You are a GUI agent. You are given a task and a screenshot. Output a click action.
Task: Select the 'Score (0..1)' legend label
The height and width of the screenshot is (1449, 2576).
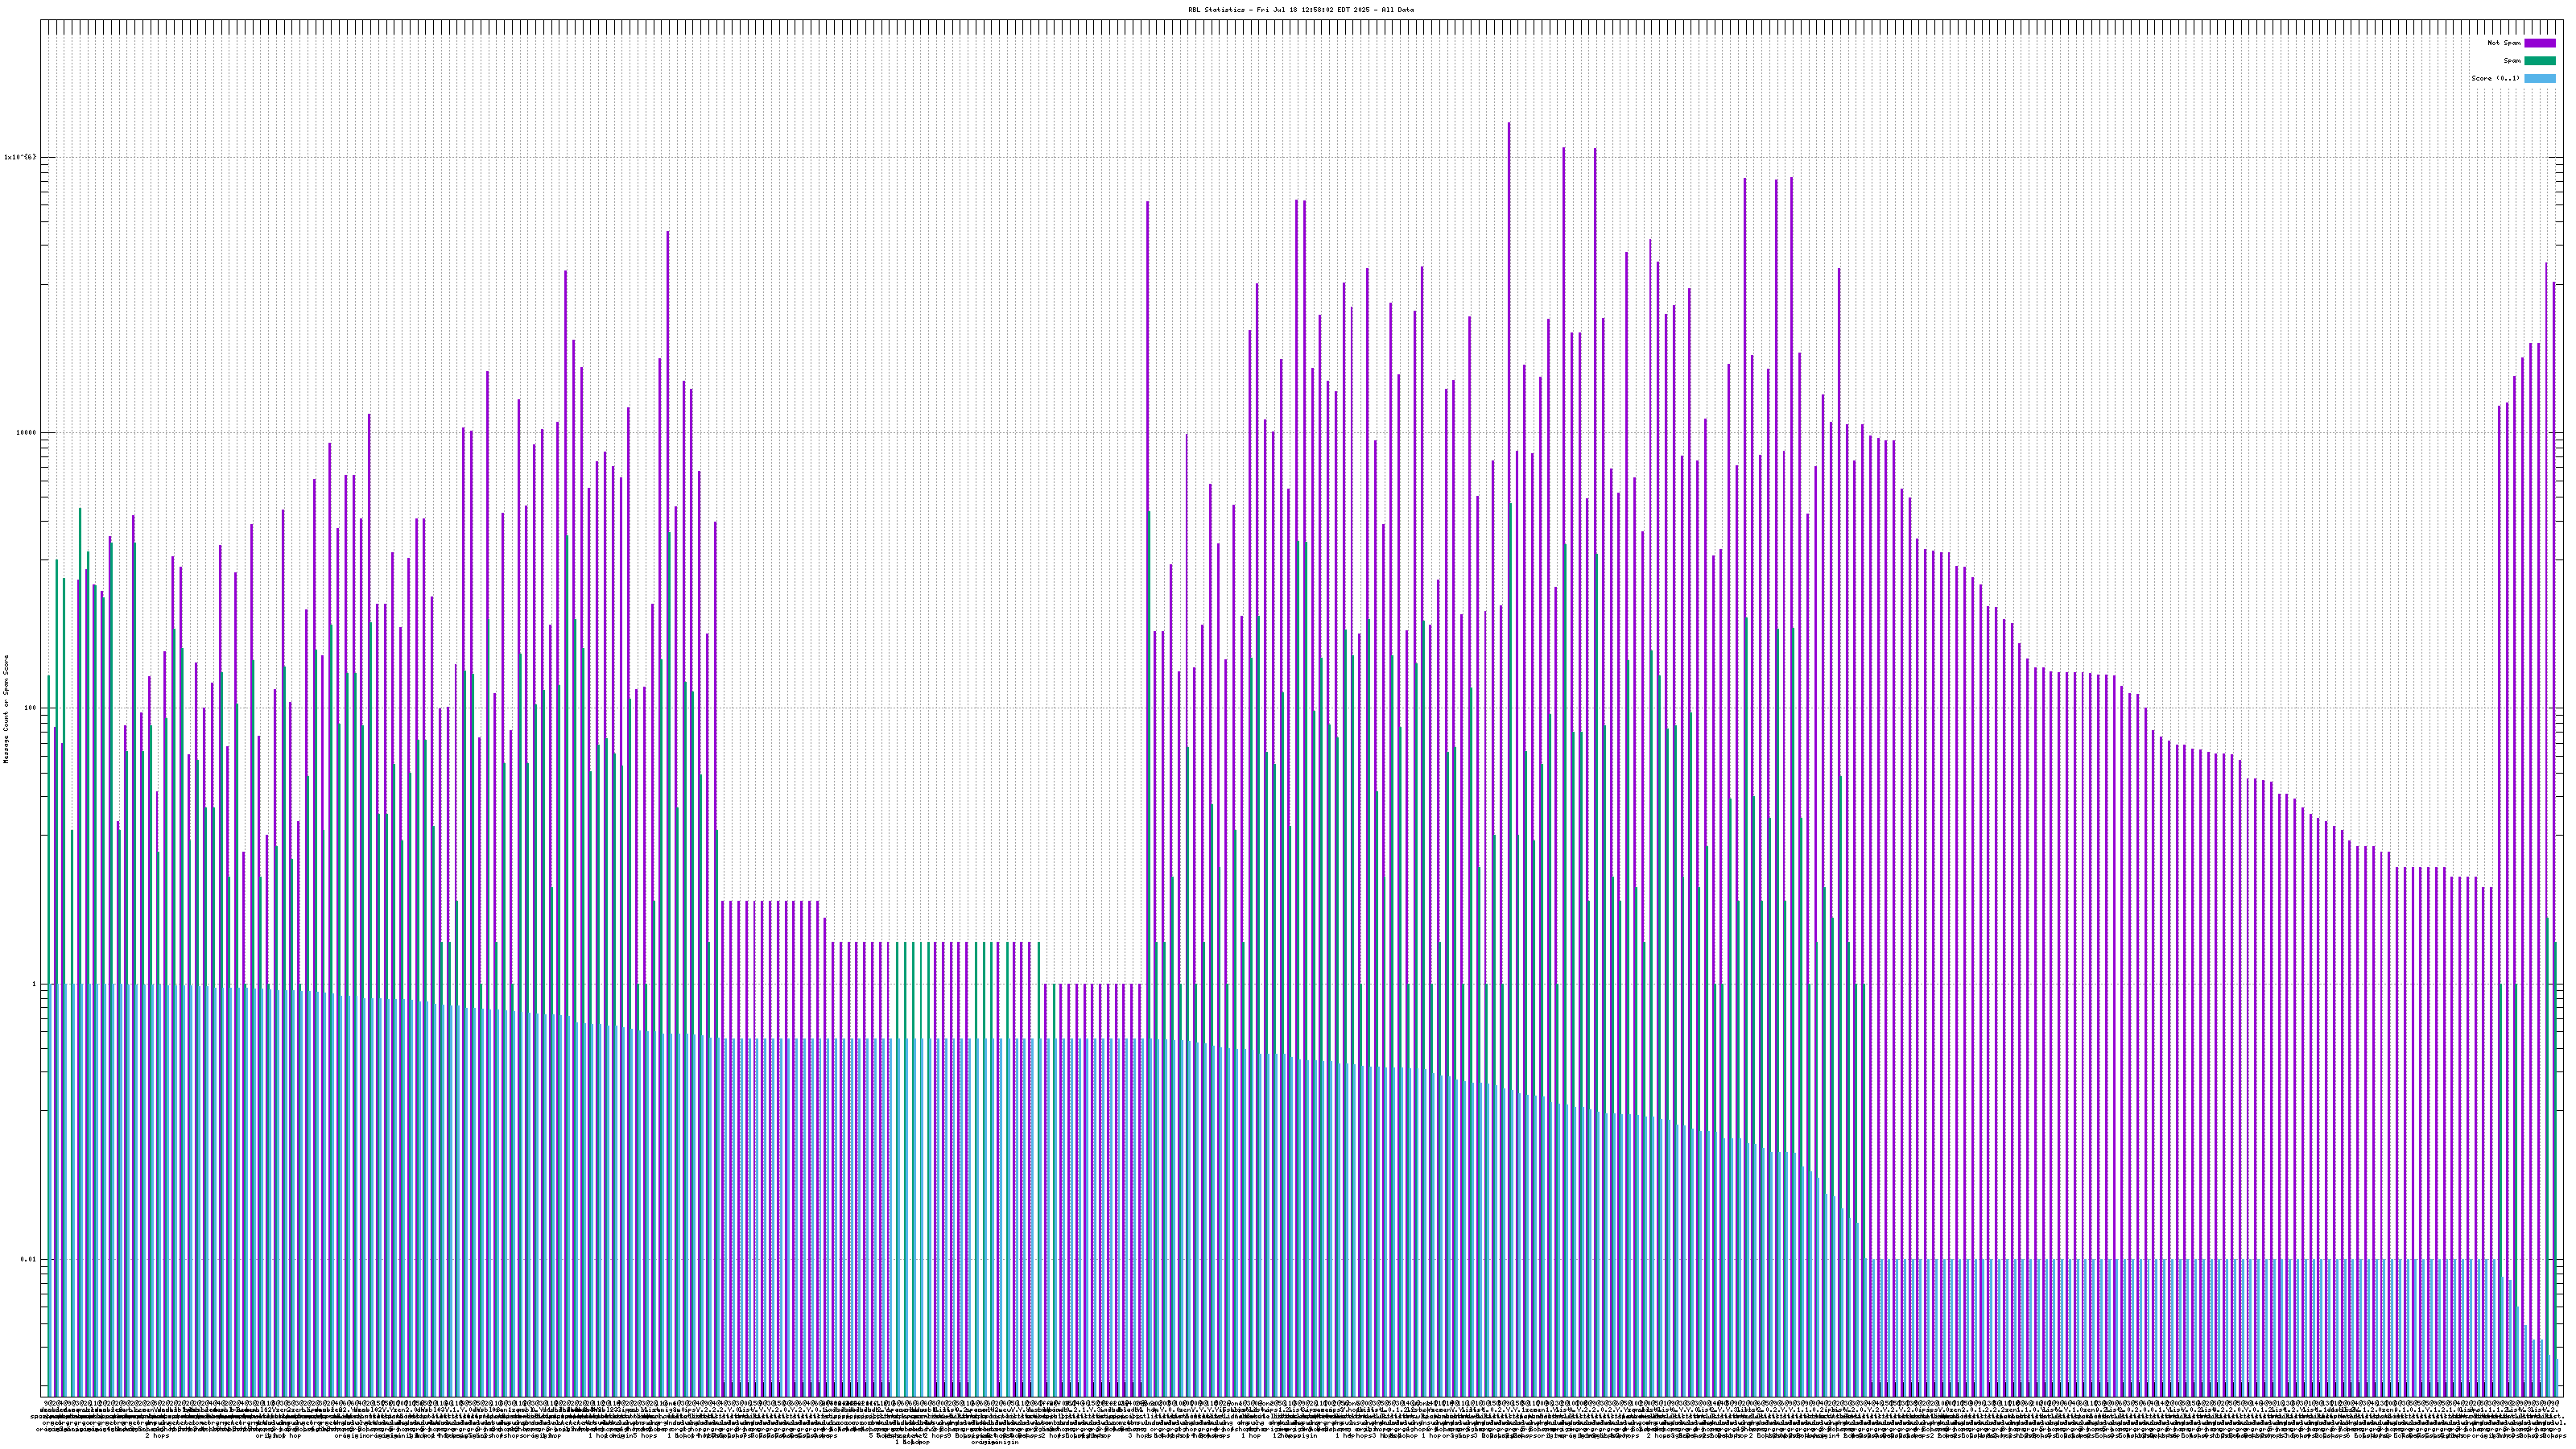(2495, 78)
